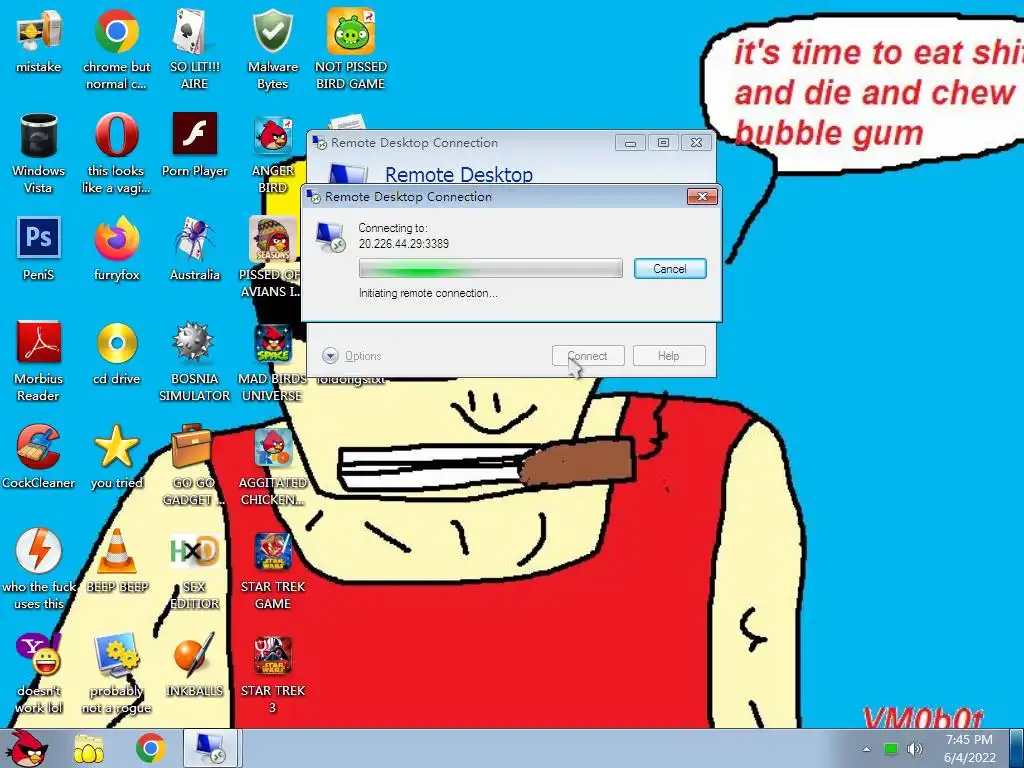Image resolution: width=1024 pixels, height=768 pixels.
Task: Open the 7:45 PM clock
Action: pos(969,748)
